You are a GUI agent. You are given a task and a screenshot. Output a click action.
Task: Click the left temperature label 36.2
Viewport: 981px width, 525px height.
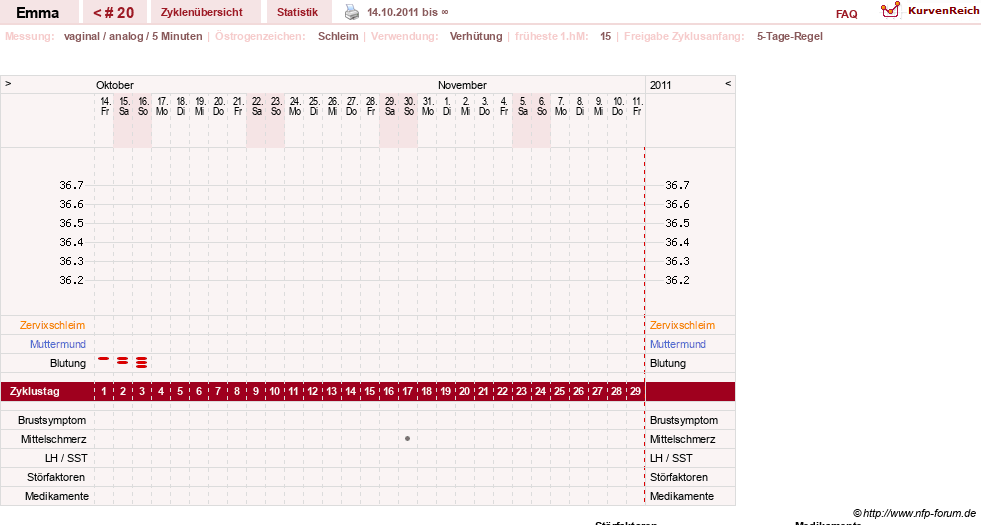(71, 280)
